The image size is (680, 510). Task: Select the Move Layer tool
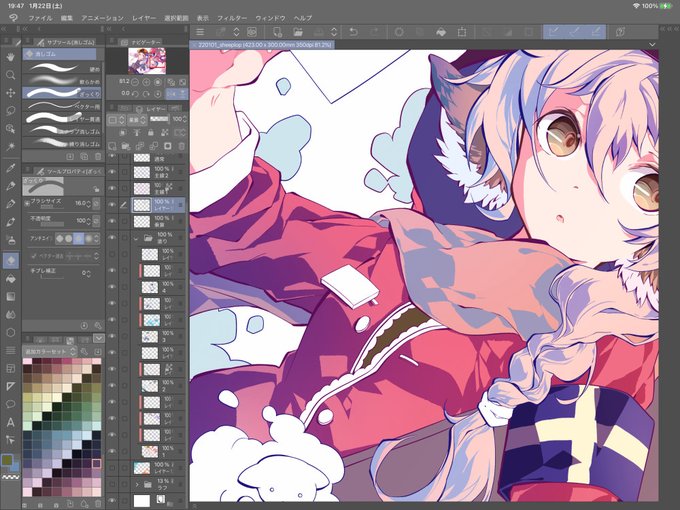click(10, 92)
